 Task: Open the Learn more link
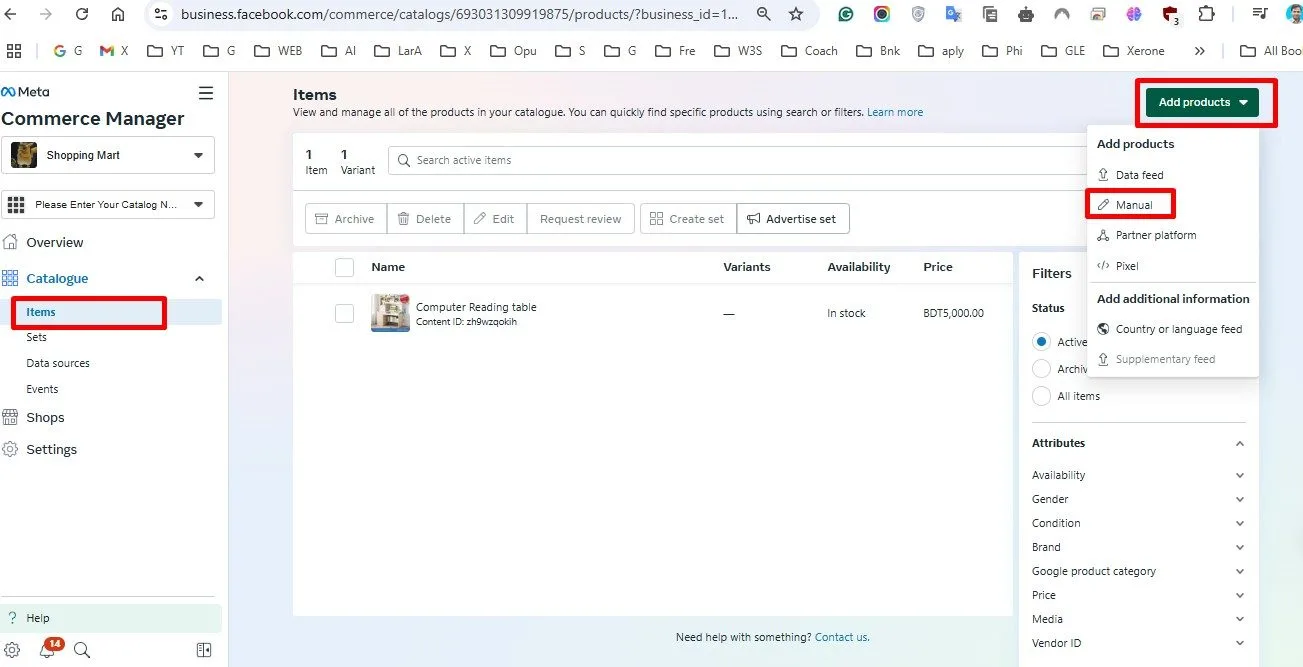click(895, 112)
